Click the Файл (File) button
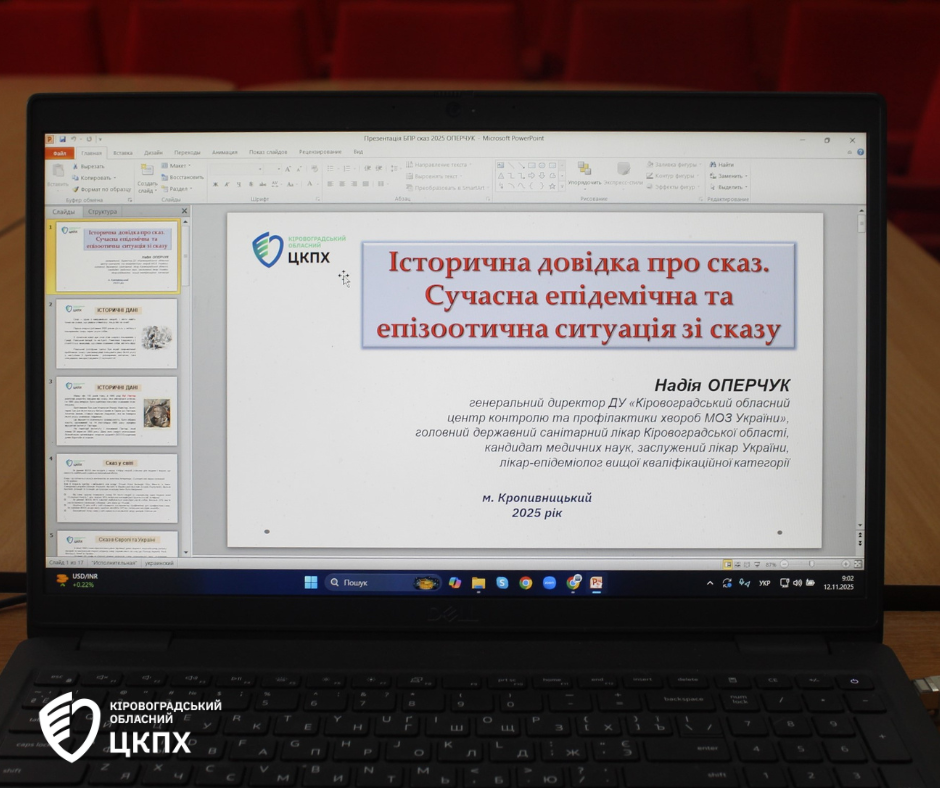 click(x=60, y=152)
